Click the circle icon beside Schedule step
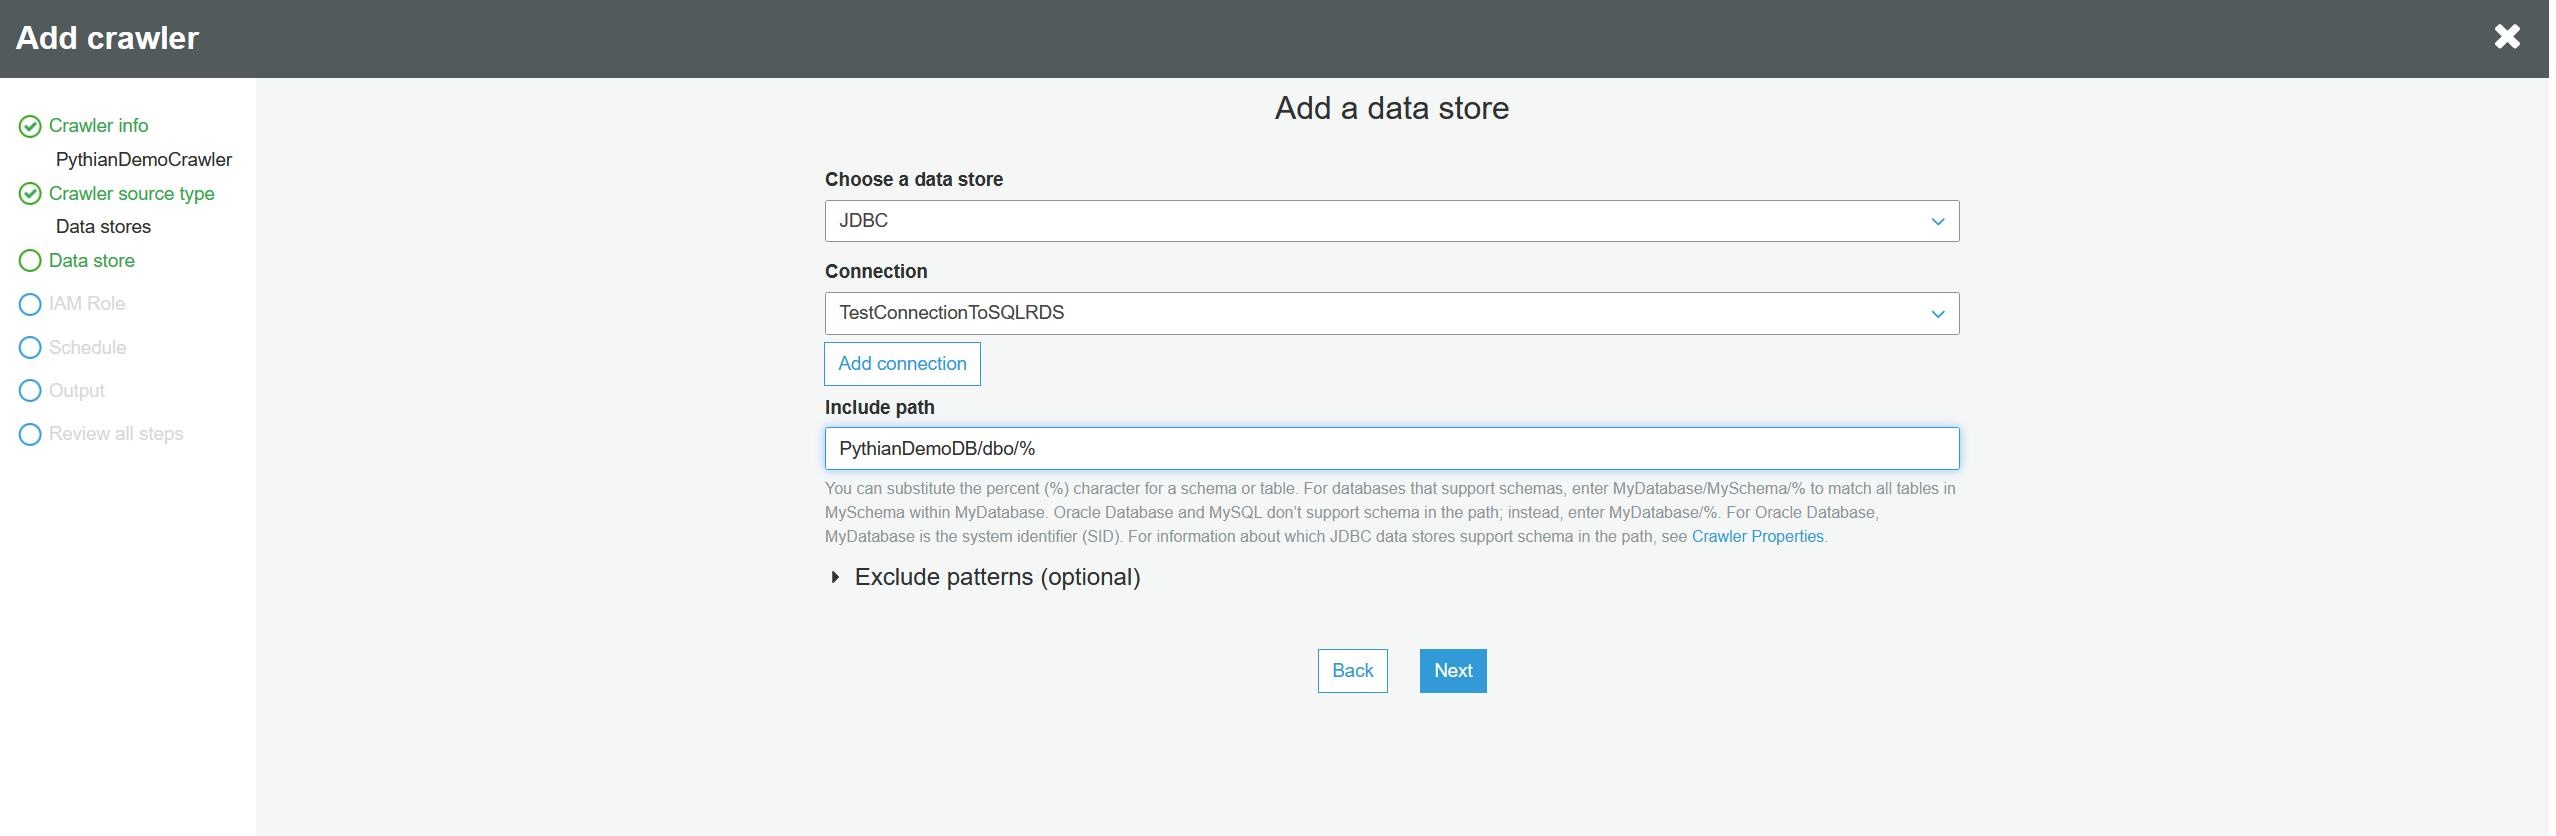Screen dimensions: 2556x836 (x=30, y=348)
